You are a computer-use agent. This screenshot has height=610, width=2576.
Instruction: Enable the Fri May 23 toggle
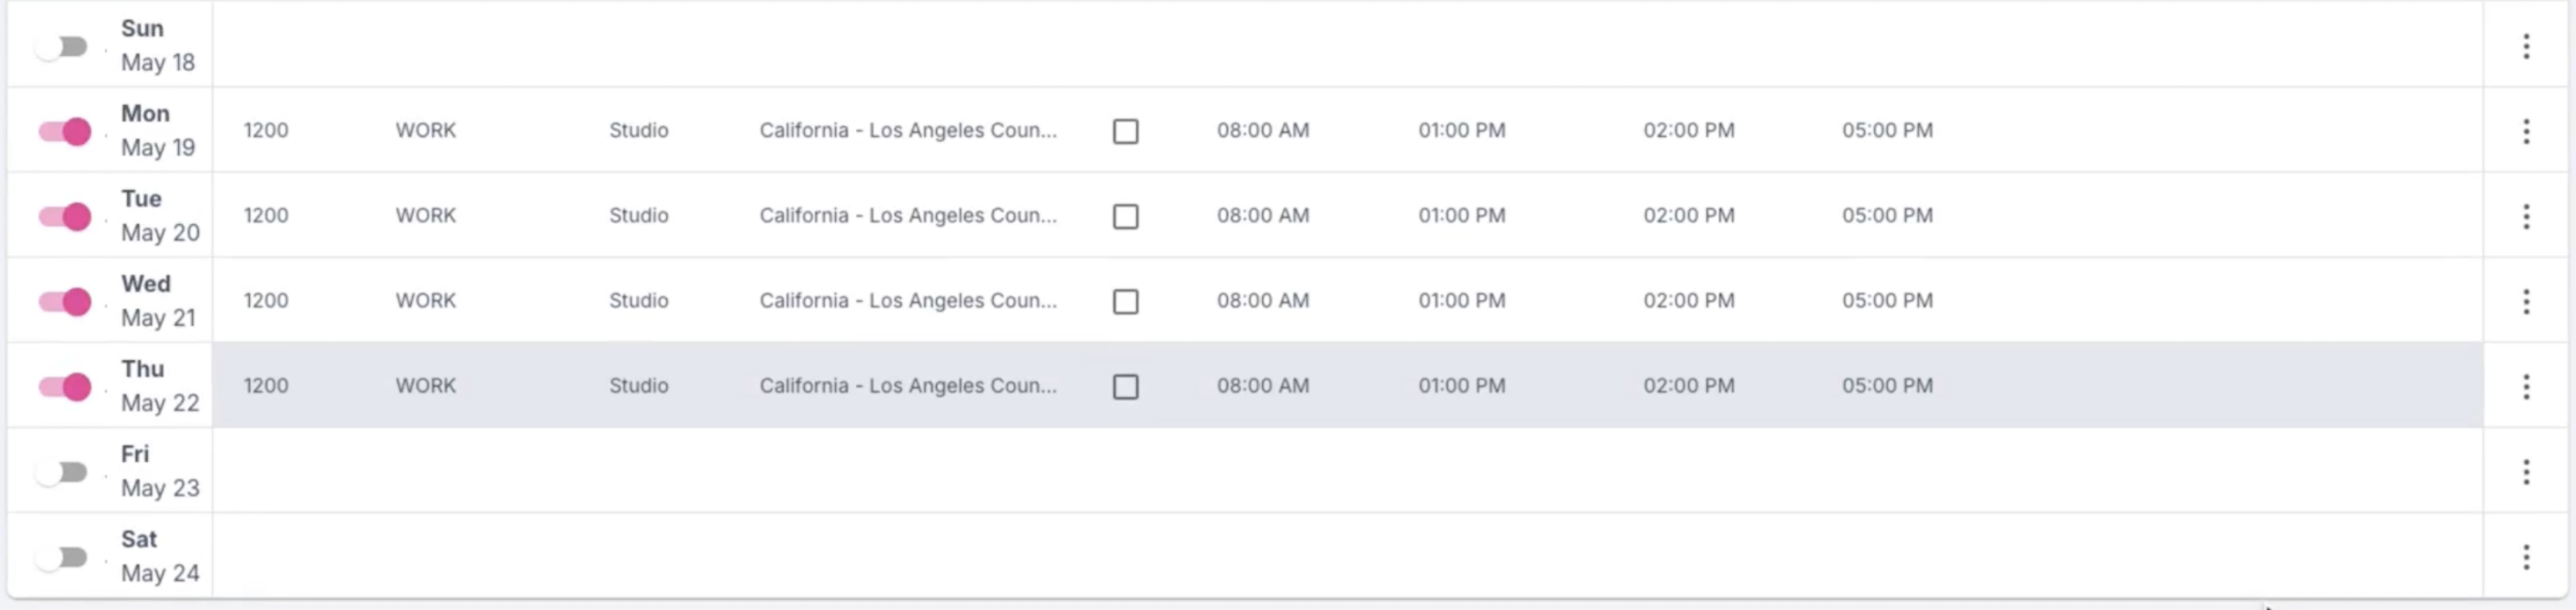click(x=62, y=471)
